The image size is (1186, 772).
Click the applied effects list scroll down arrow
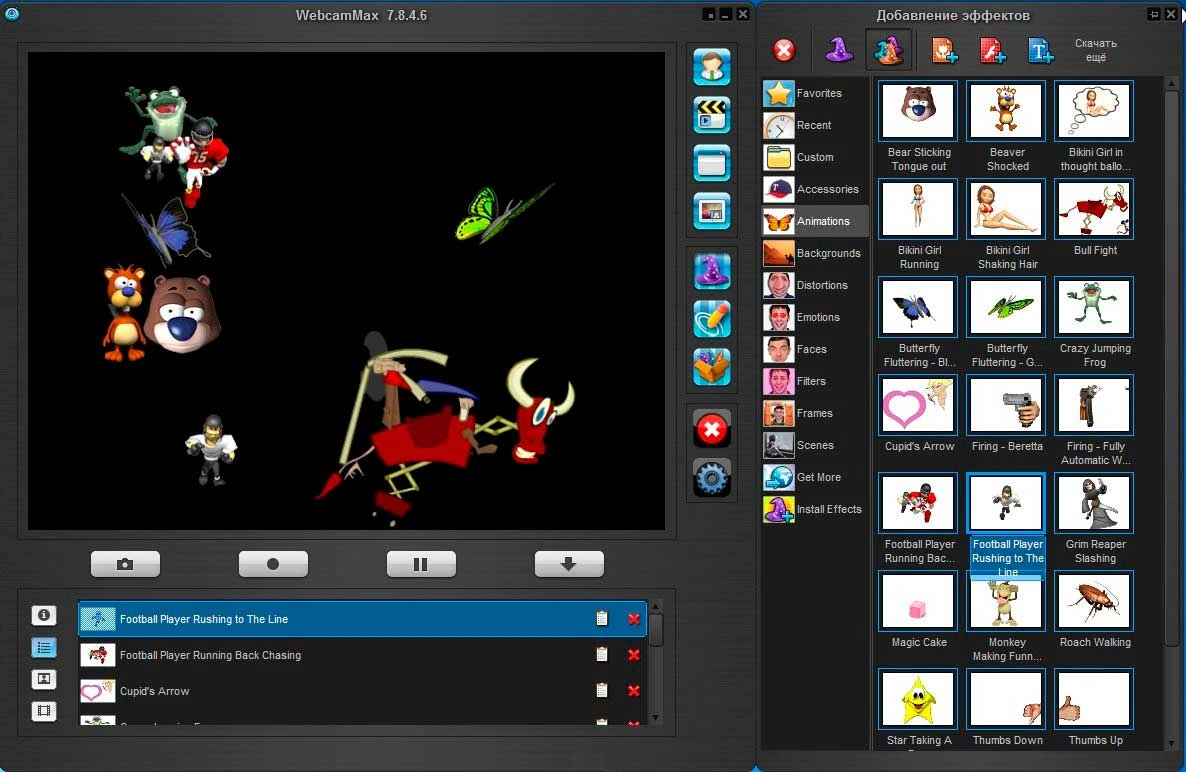pos(655,718)
